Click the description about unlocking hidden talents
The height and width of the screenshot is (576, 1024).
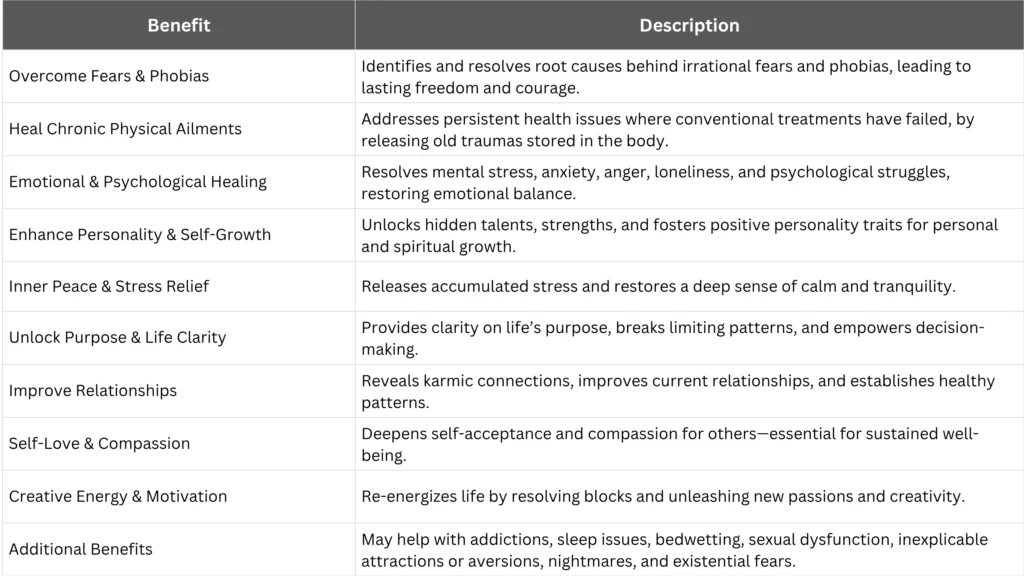click(679, 235)
